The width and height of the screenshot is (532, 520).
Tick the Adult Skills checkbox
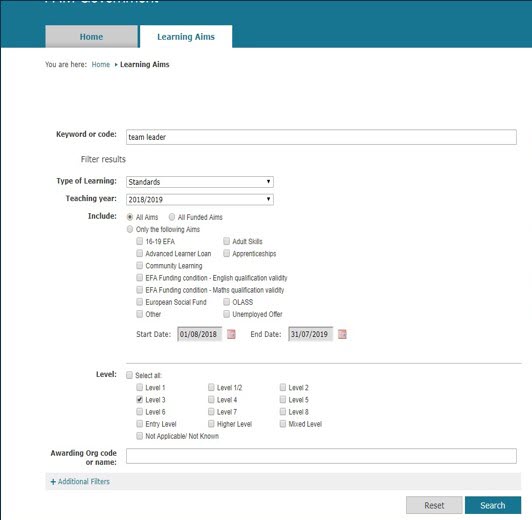pyautogui.click(x=226, y=241)
